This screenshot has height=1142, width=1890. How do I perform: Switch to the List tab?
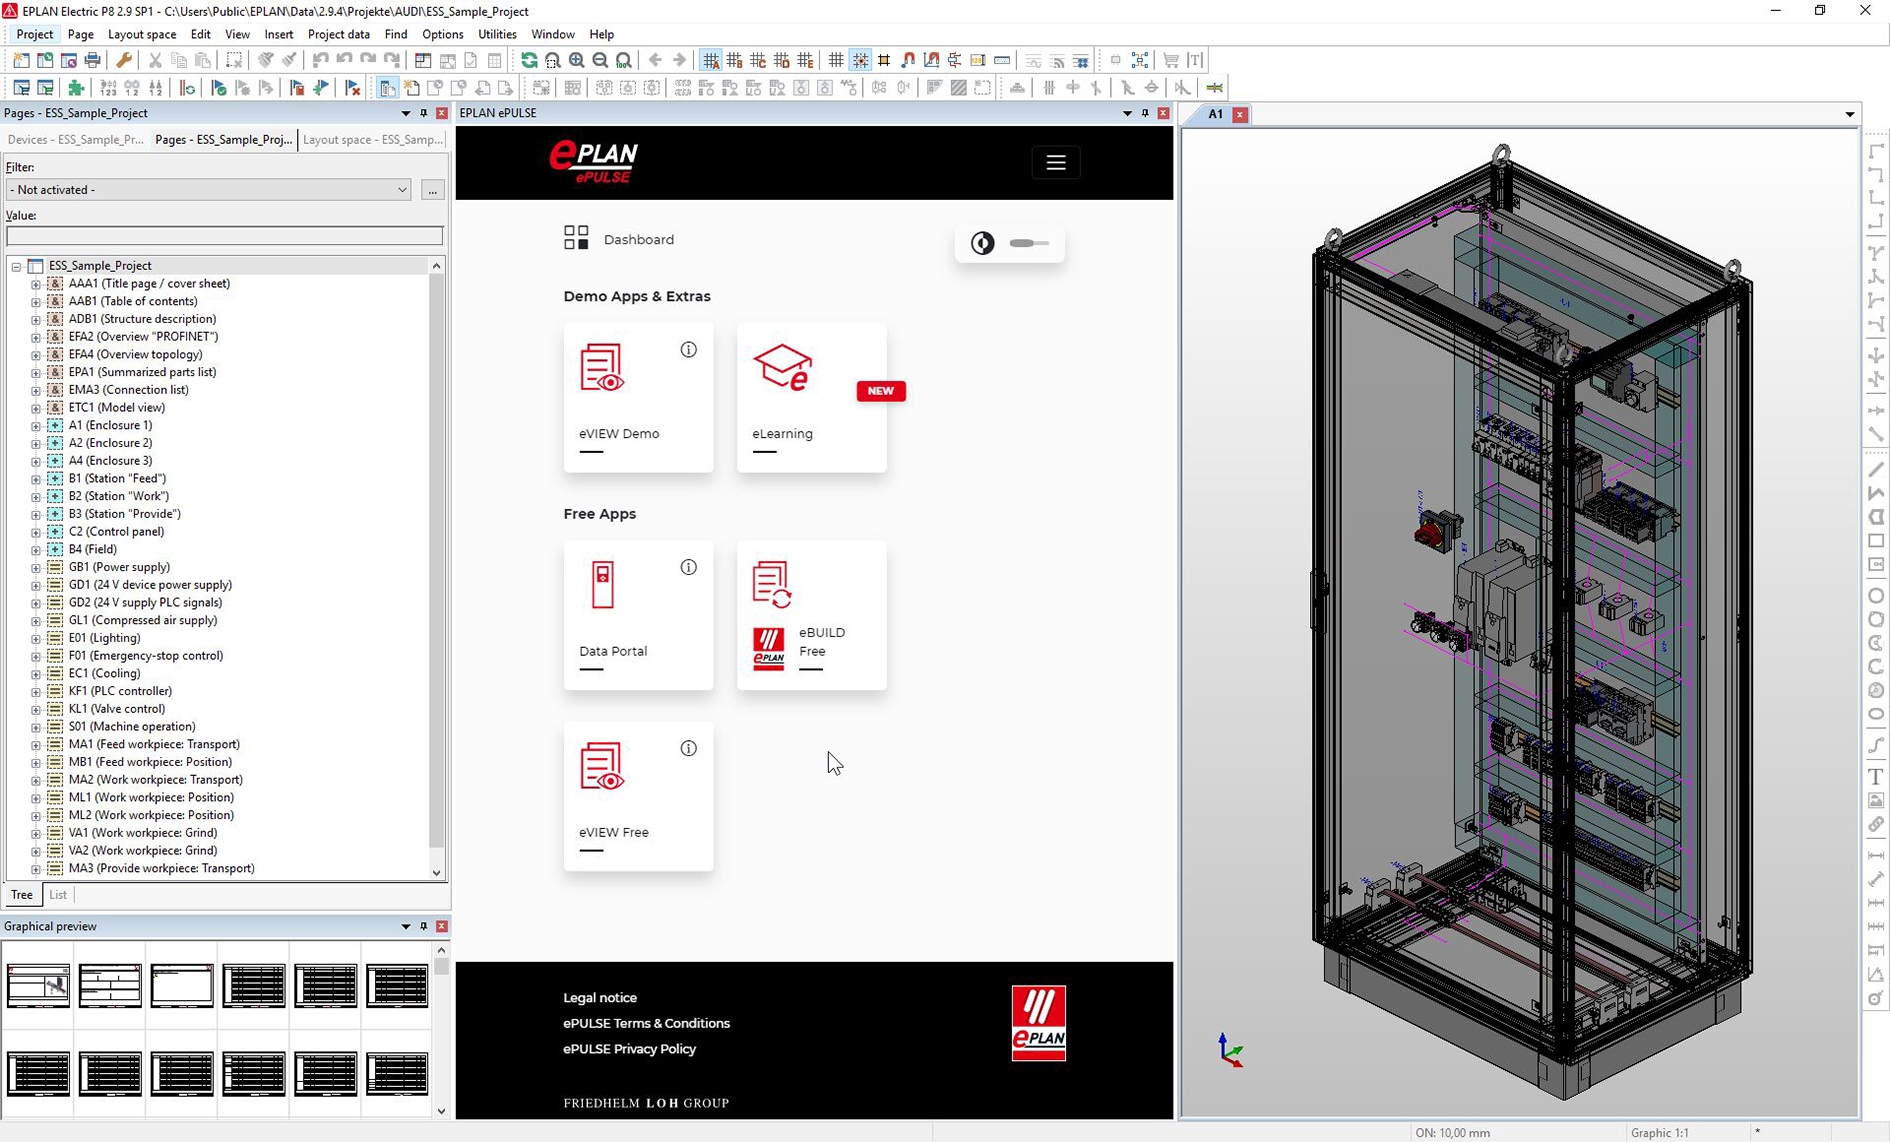tap(58, 895)
